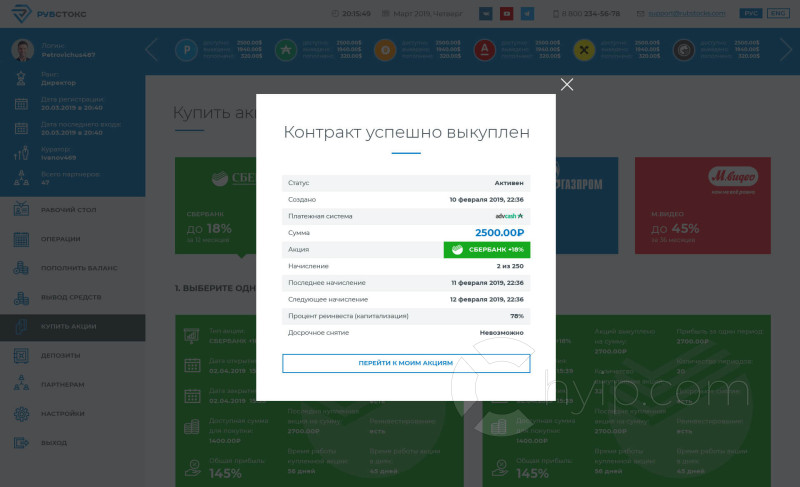Select the blue Payeer P wallet icon
Viewport: 800px width, 487px height.
pos(186,50)
